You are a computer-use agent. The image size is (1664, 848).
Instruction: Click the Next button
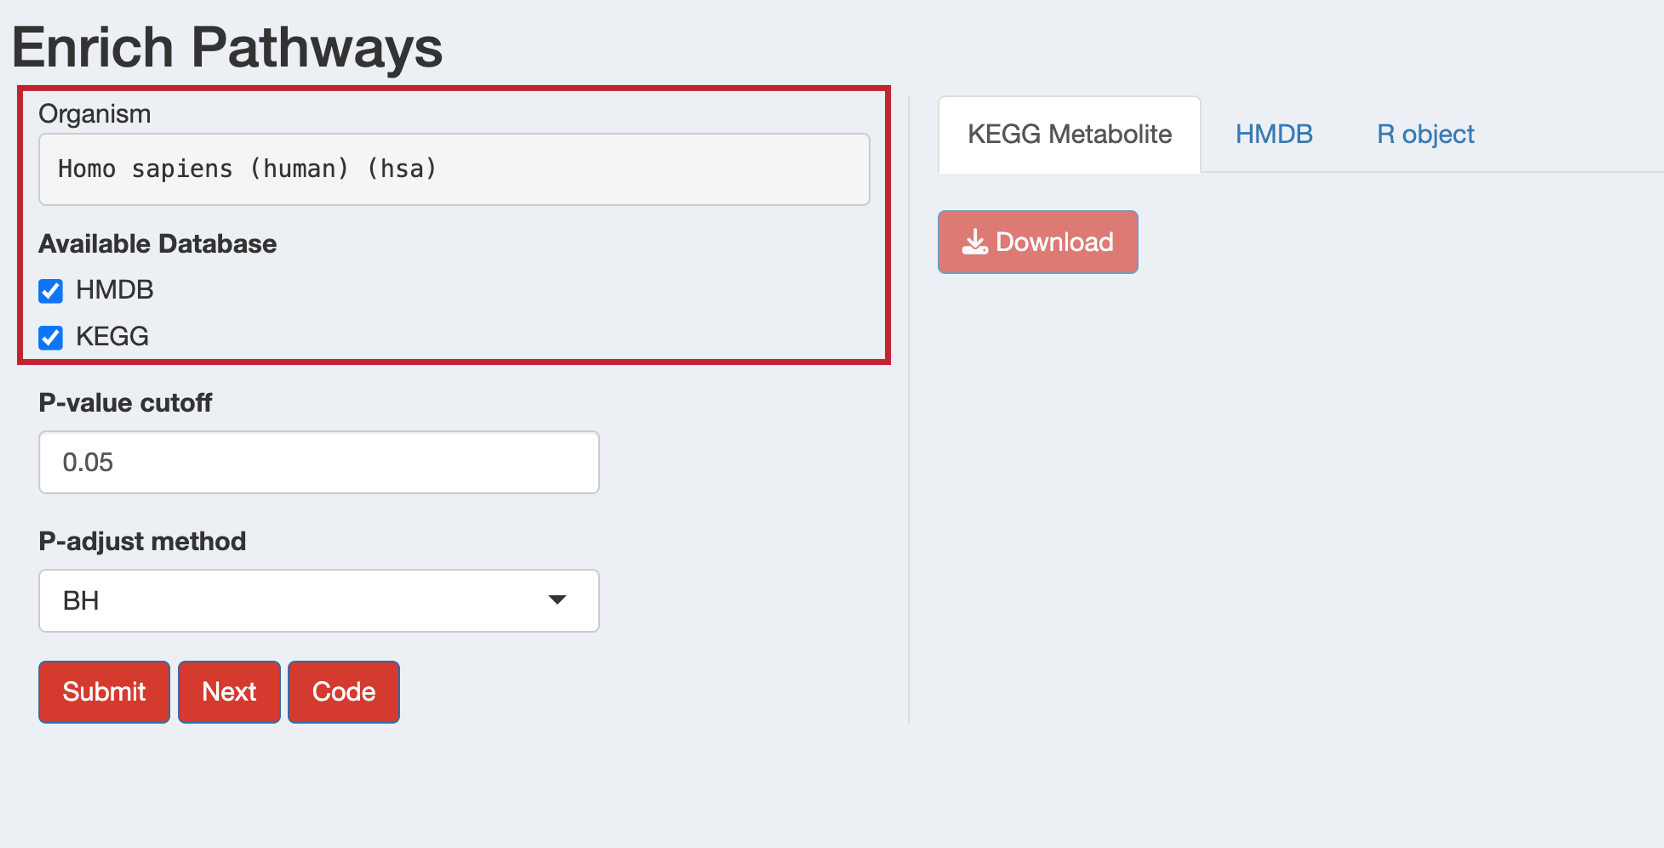coord(229,692)
